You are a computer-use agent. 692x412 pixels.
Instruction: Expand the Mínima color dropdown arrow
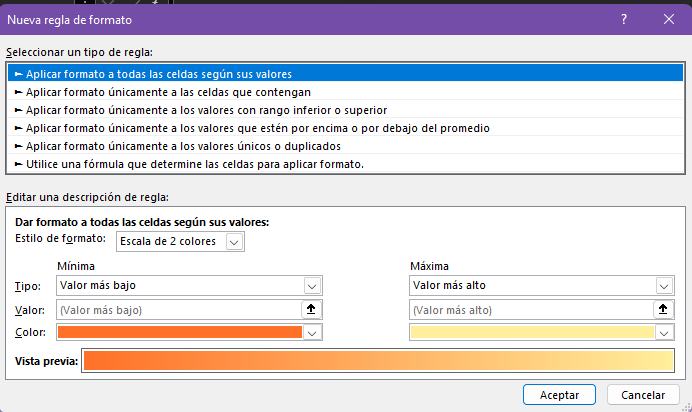[312, 333]
